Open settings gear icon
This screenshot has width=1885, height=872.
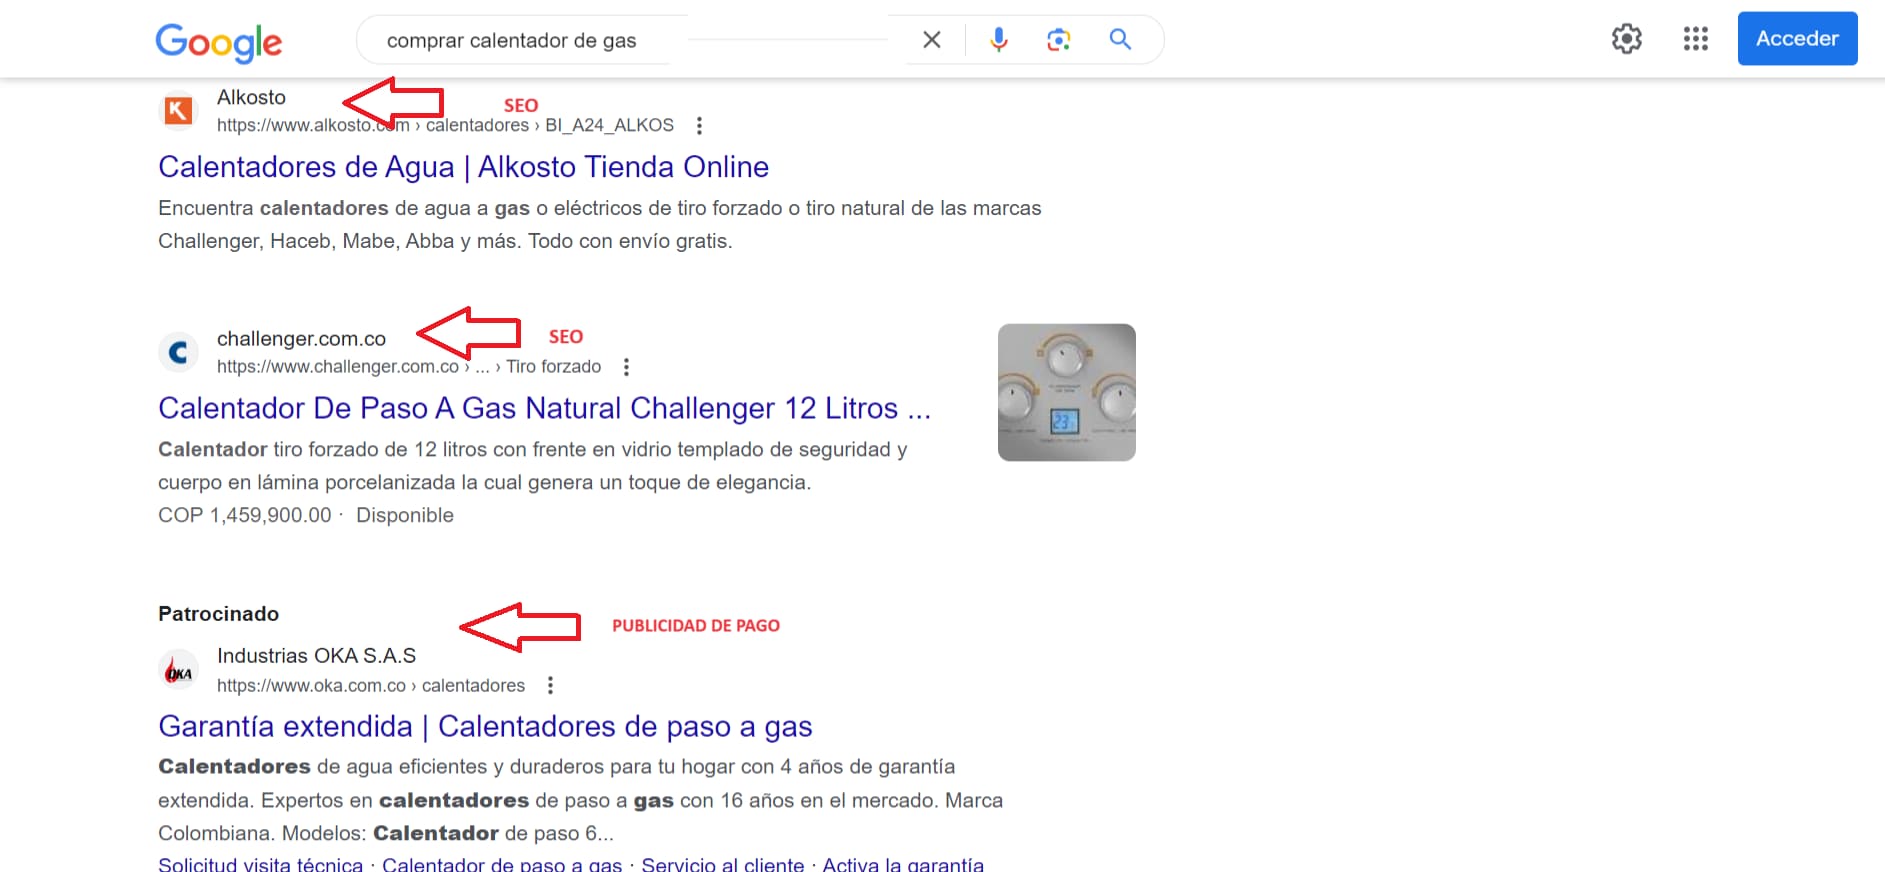click(x=1627, y=39)
